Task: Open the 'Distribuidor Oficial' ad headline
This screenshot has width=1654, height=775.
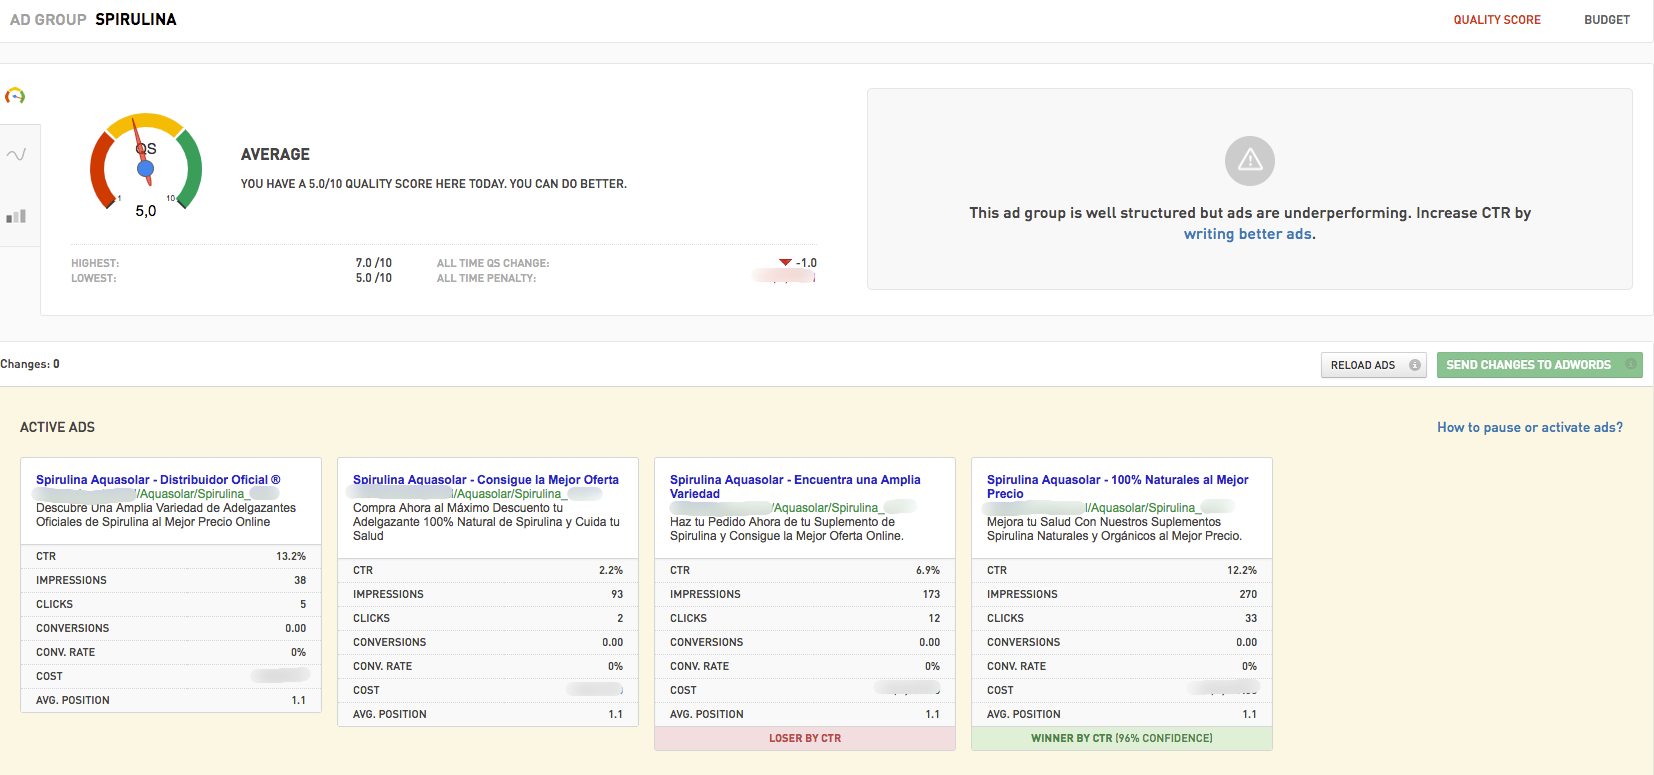Action: (x=158, y=480)
